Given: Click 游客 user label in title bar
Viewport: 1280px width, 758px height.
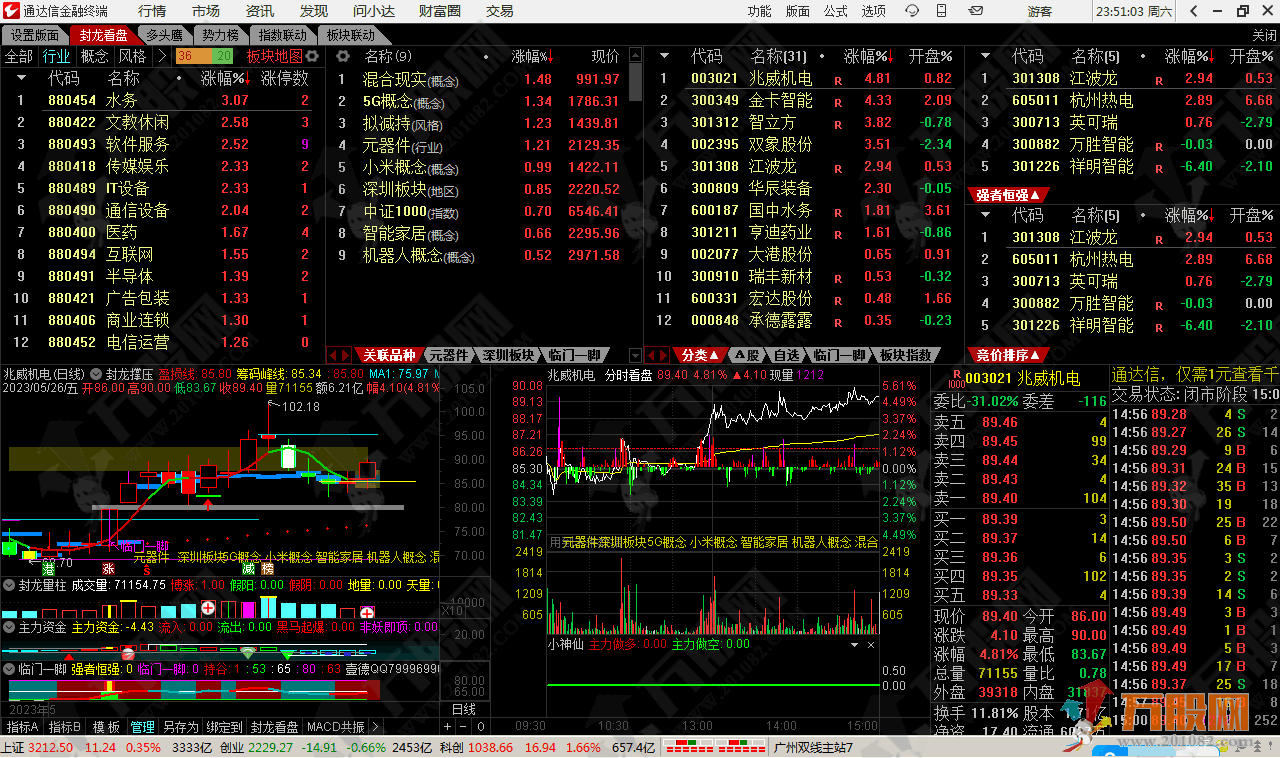Looking at the screenshot, I should [1040, 11].
